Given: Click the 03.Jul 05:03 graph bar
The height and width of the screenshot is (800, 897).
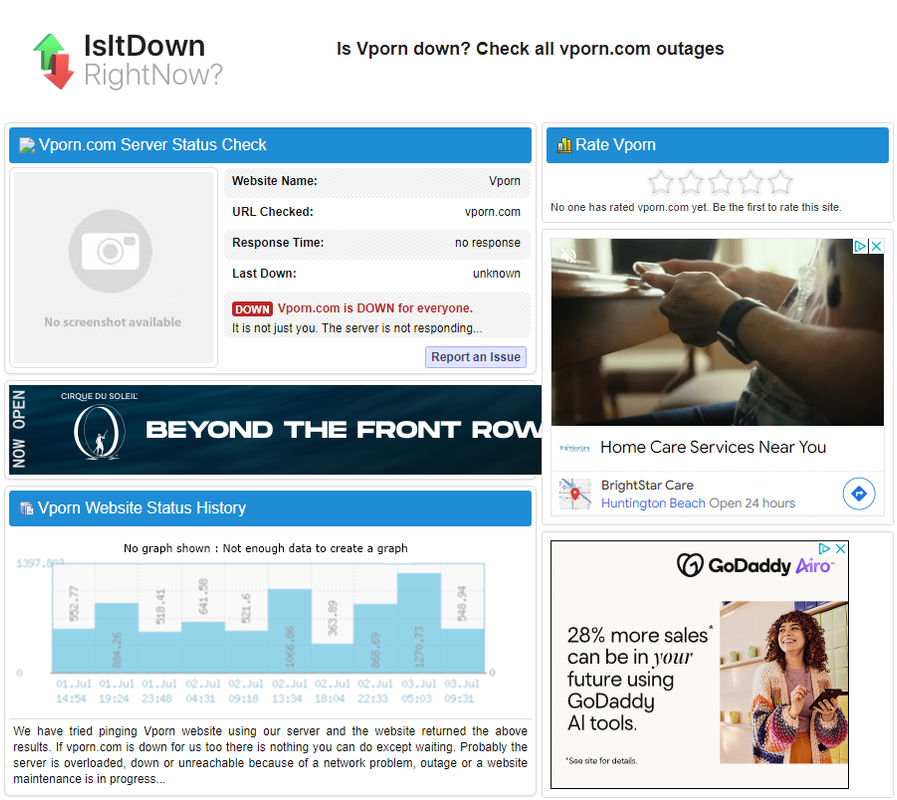Looking at the screenshot, I should 419,623.
